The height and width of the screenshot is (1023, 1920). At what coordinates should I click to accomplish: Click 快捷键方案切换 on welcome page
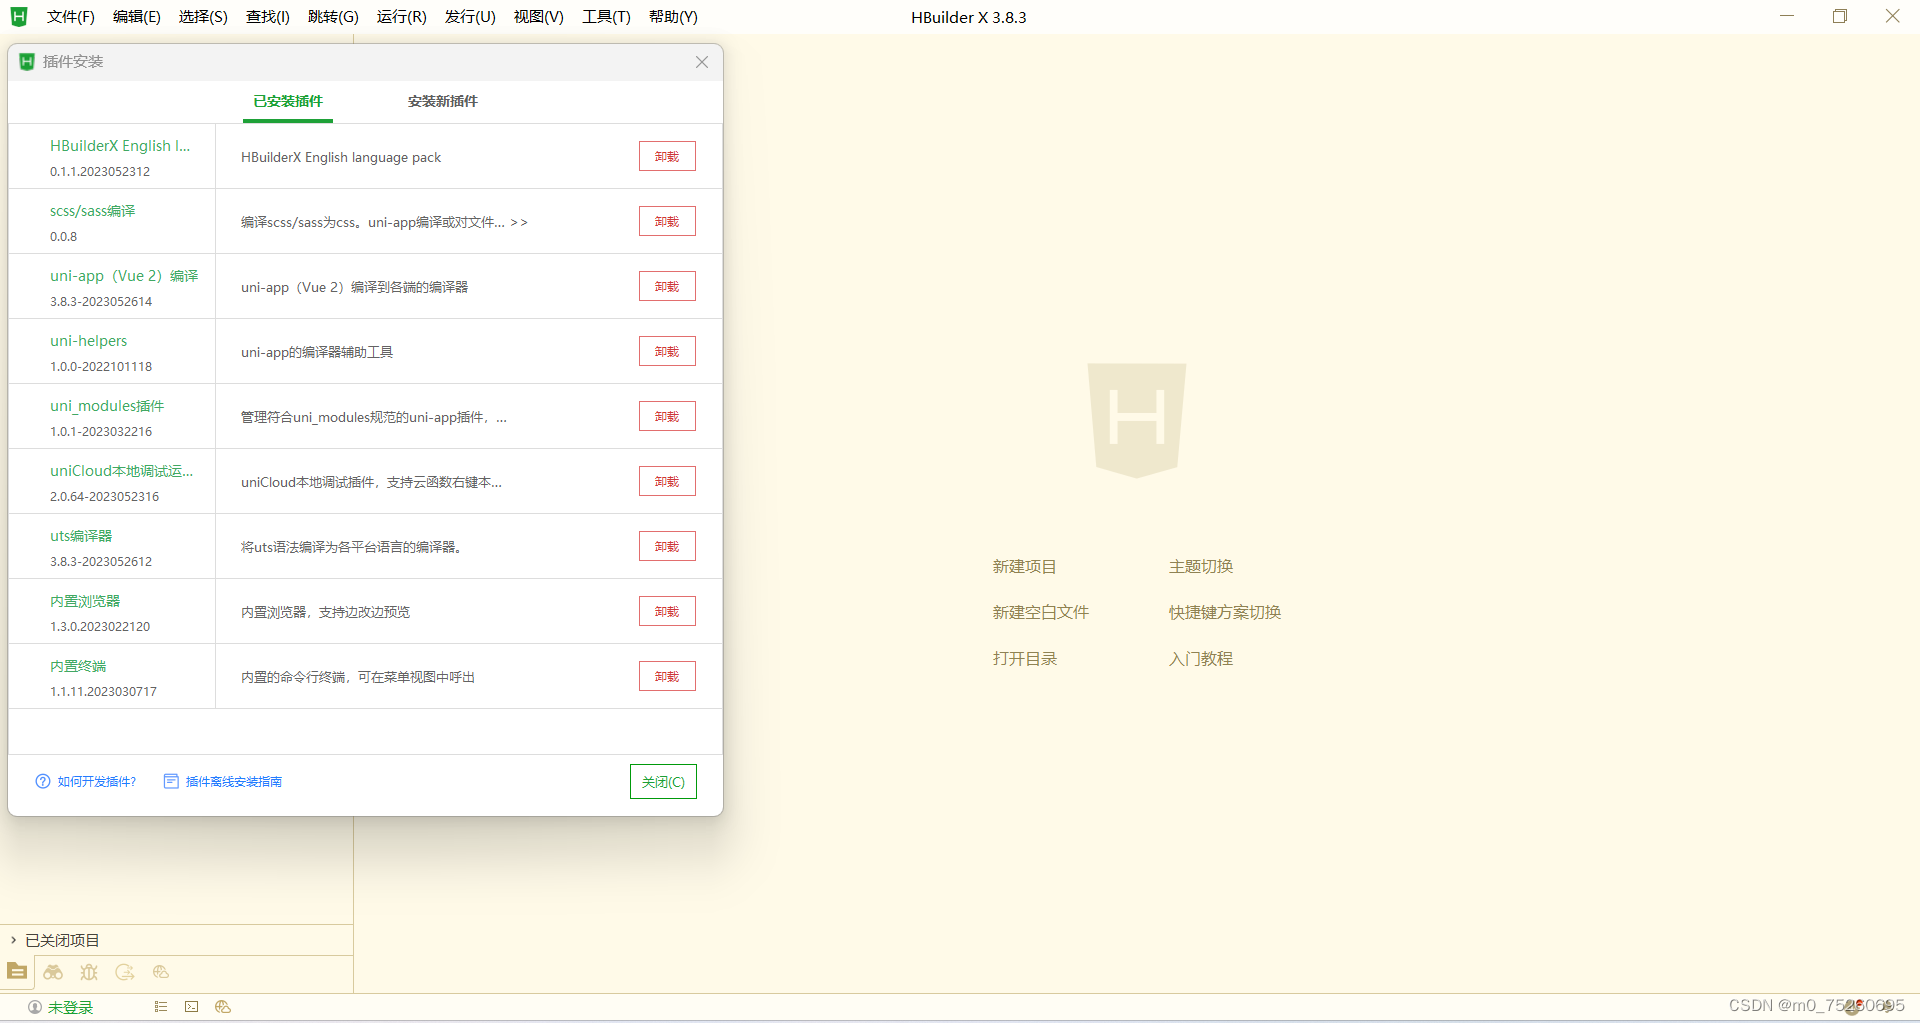(1225, 613)
